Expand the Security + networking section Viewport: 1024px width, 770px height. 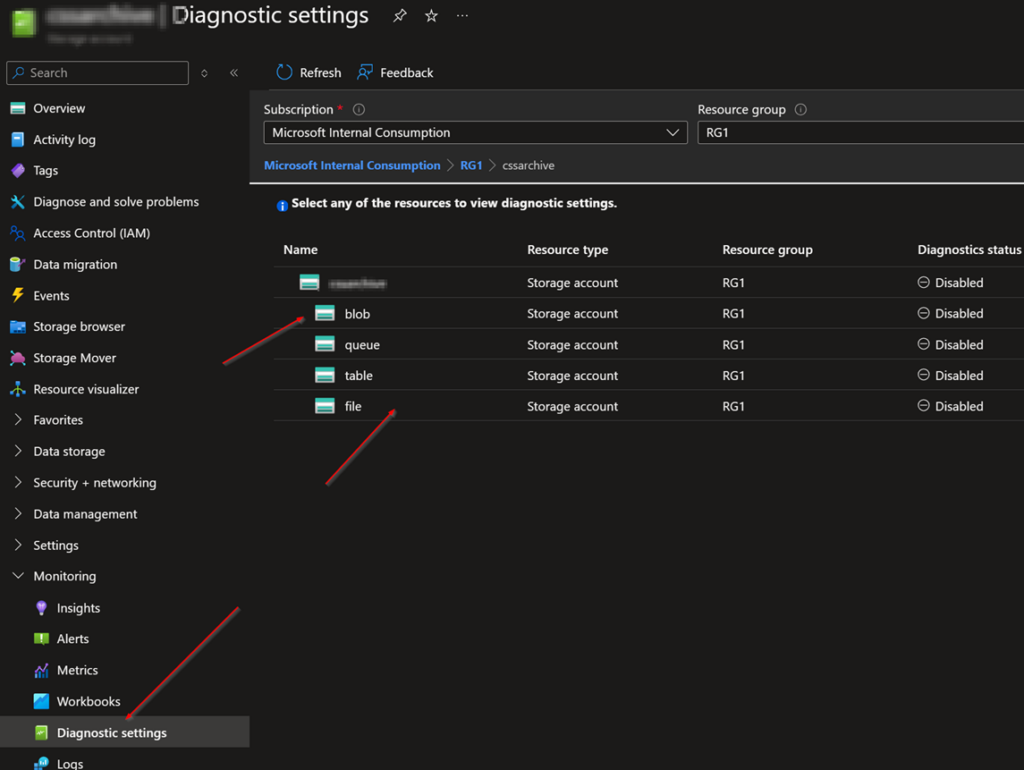click(x=18, y=483)
